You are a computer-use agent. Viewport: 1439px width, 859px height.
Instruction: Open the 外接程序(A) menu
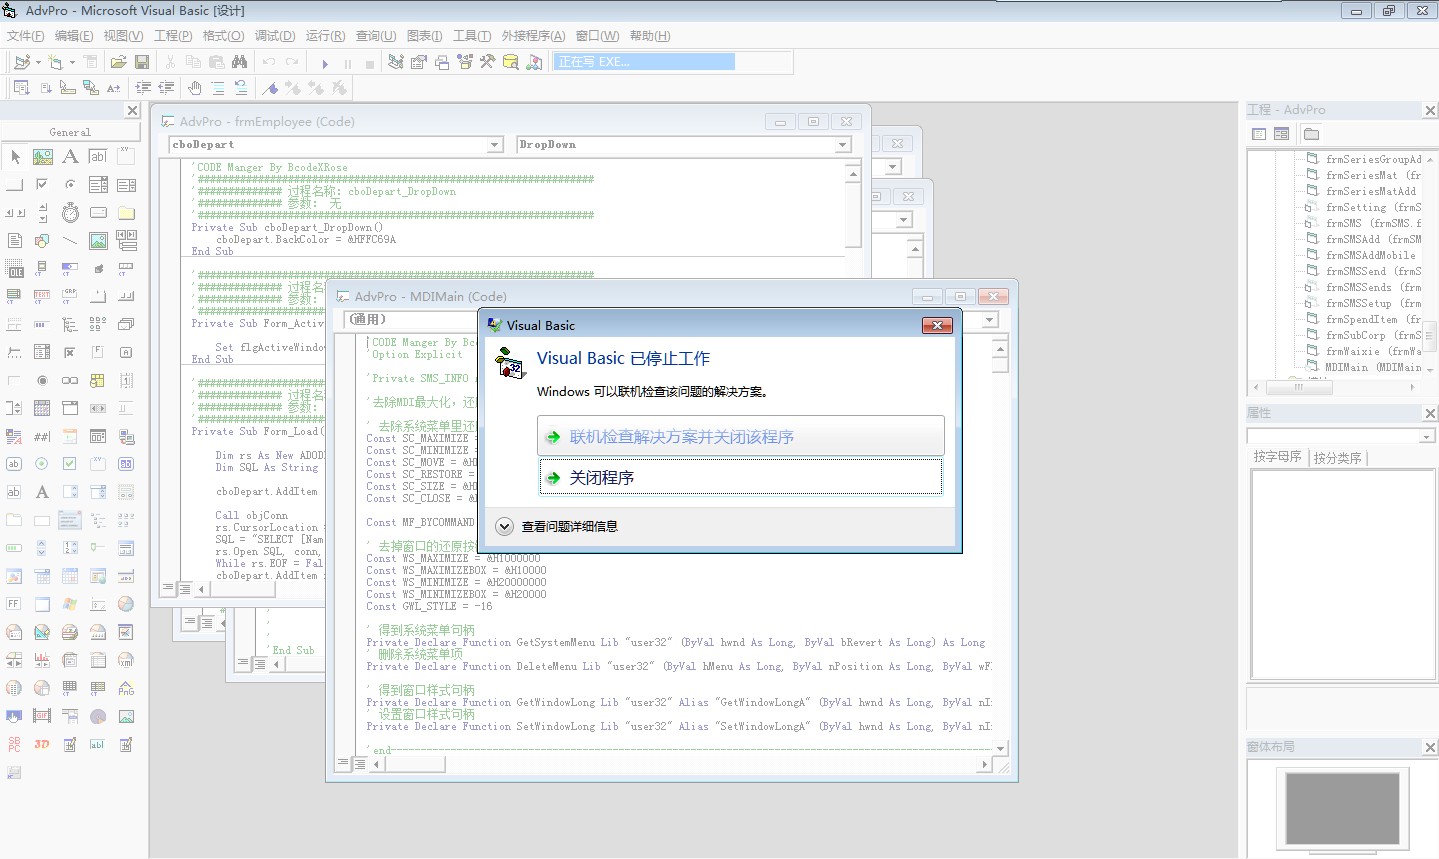pyautogui.click(x=533, y=36)
